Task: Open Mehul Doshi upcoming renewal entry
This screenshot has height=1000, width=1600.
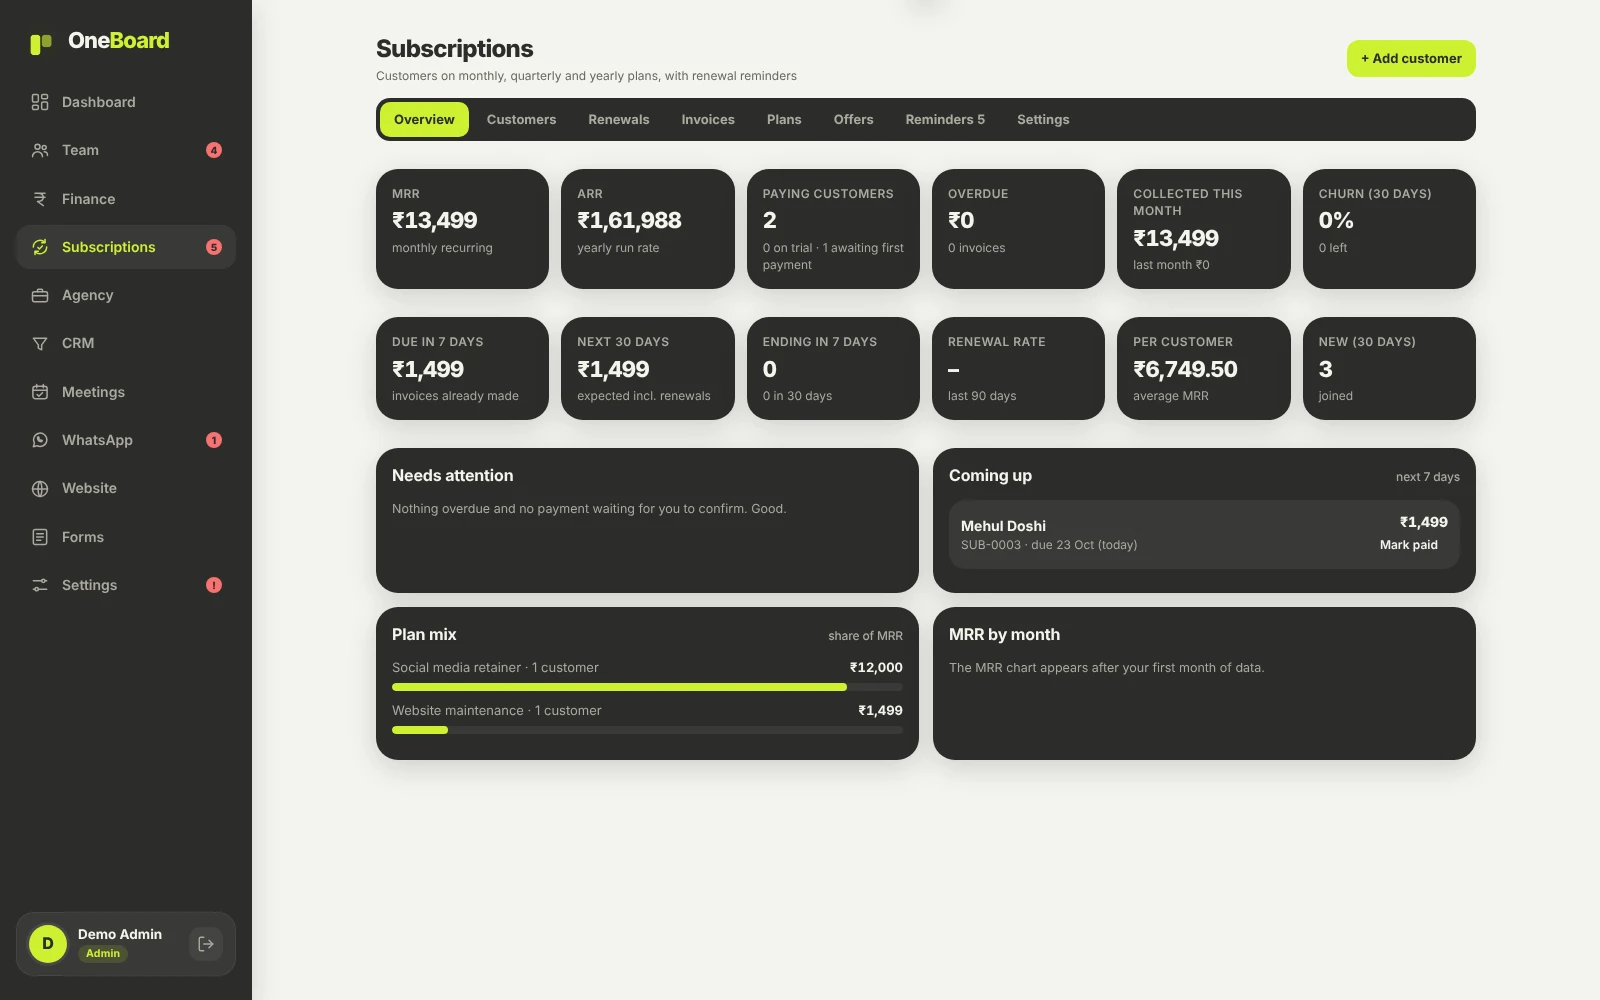Action: tap(1204, 534)
